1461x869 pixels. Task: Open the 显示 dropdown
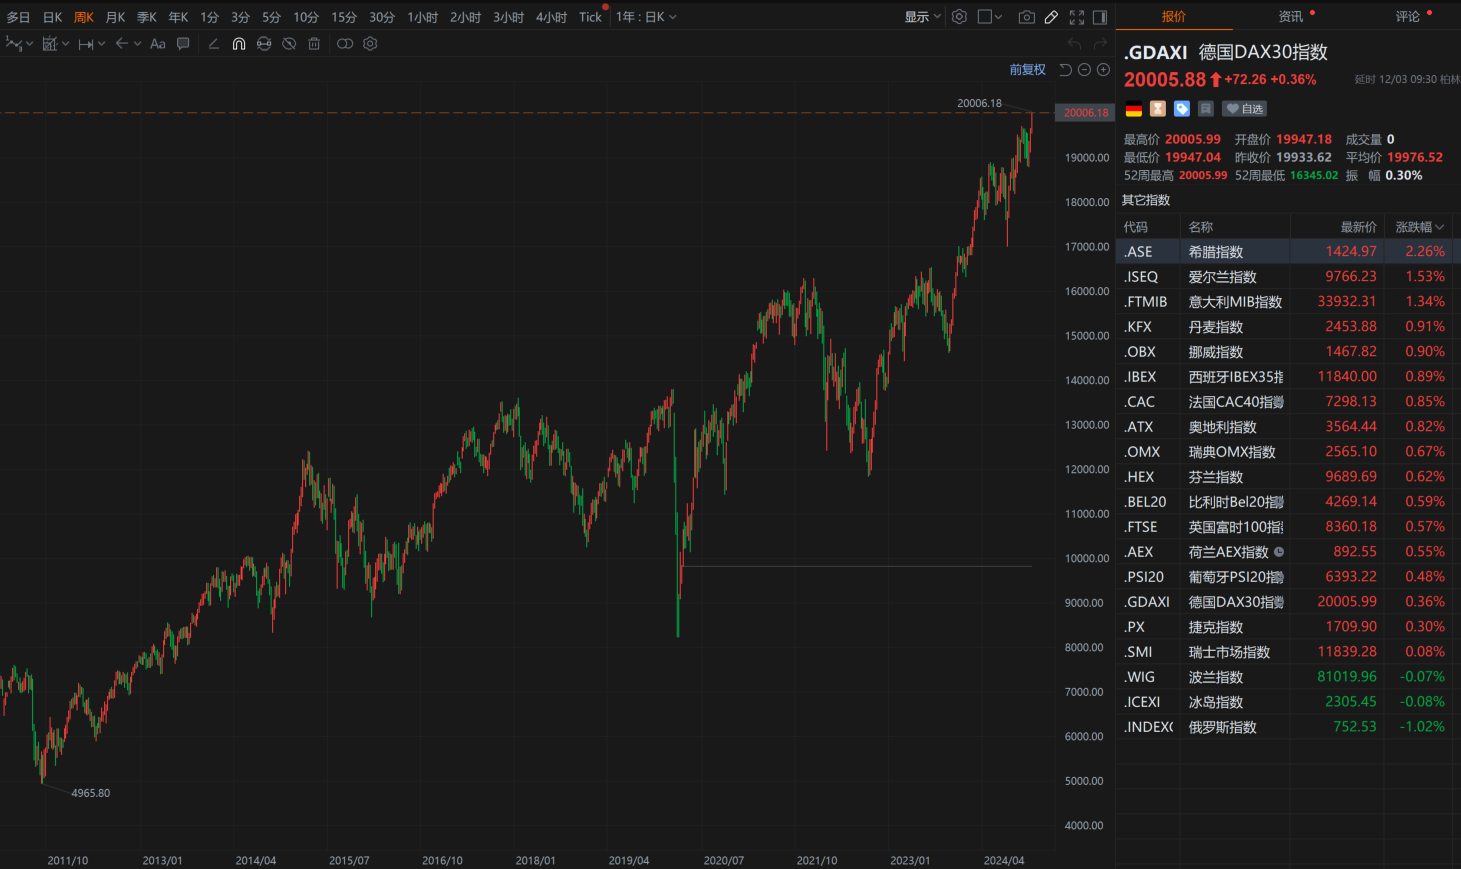point(922,17)
